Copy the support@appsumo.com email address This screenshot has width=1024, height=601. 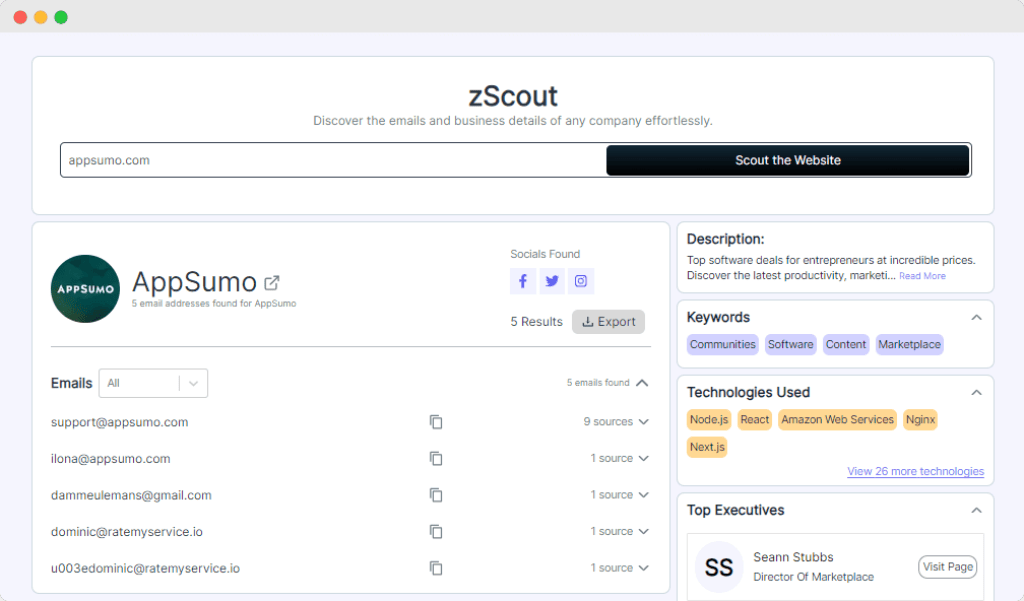tap(436, 422)
